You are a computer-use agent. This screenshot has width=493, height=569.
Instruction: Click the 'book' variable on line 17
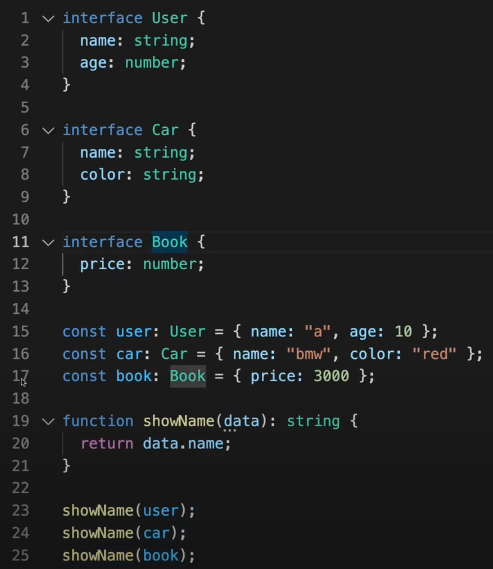click(x=134, y=376)
